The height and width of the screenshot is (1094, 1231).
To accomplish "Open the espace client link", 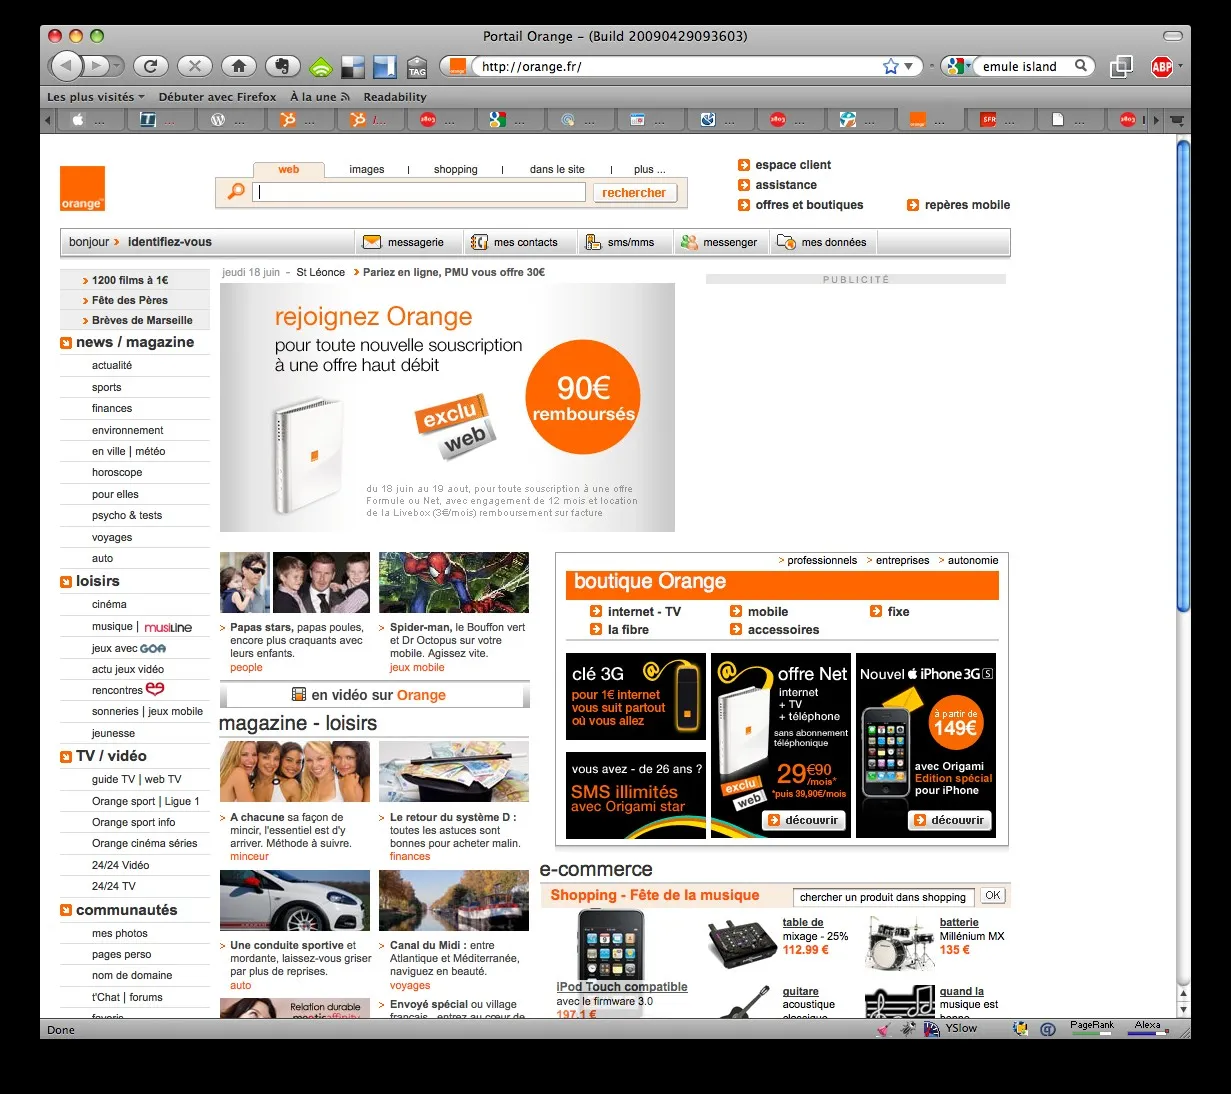I will click(785, 165).
